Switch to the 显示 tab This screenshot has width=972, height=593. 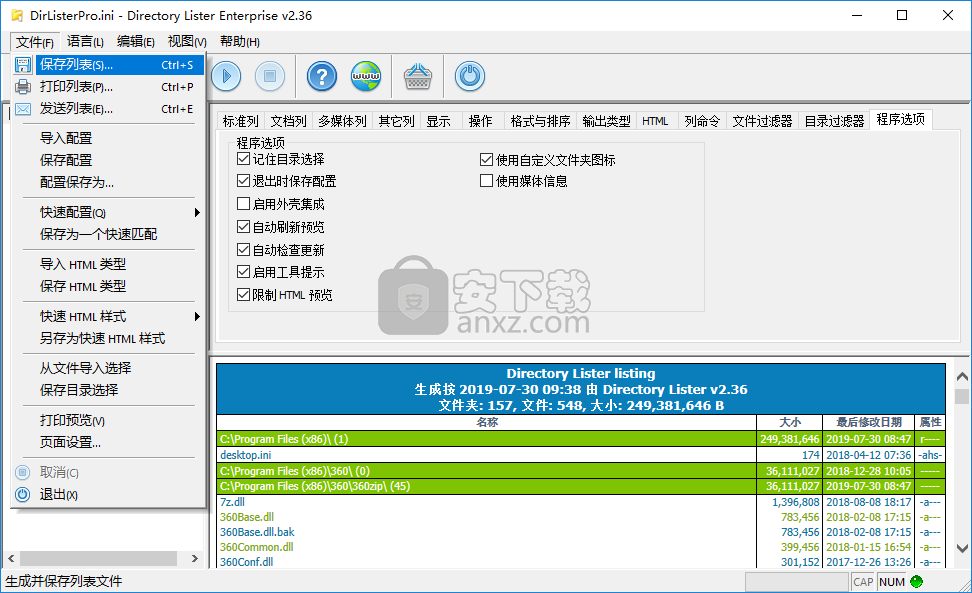tap(438, 121)
